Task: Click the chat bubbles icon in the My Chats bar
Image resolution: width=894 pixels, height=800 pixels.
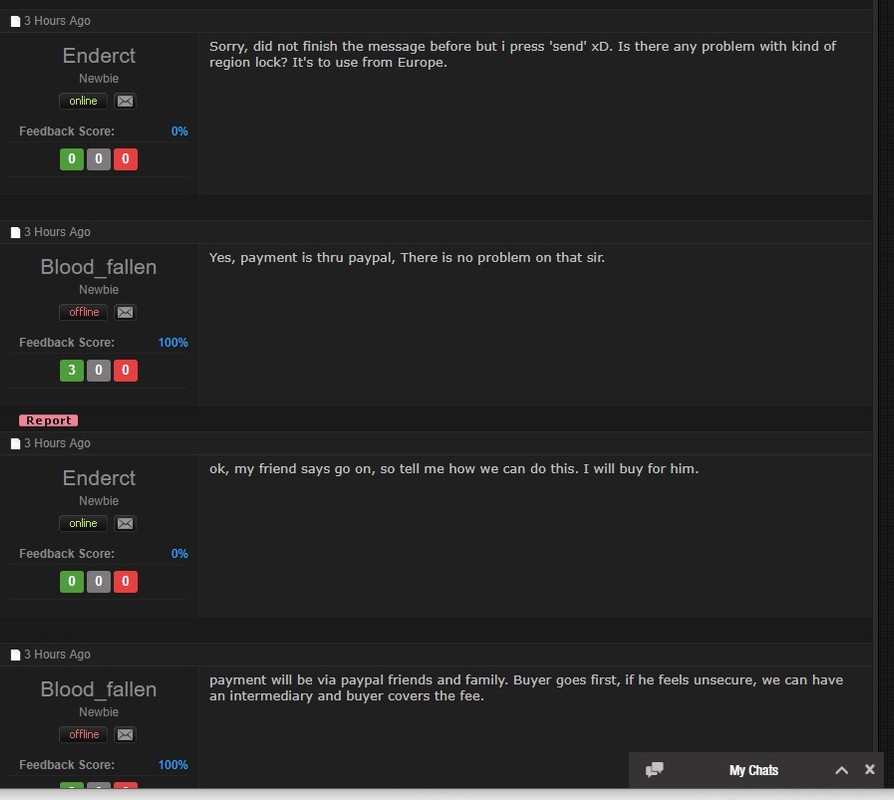Action: point(654,770)
